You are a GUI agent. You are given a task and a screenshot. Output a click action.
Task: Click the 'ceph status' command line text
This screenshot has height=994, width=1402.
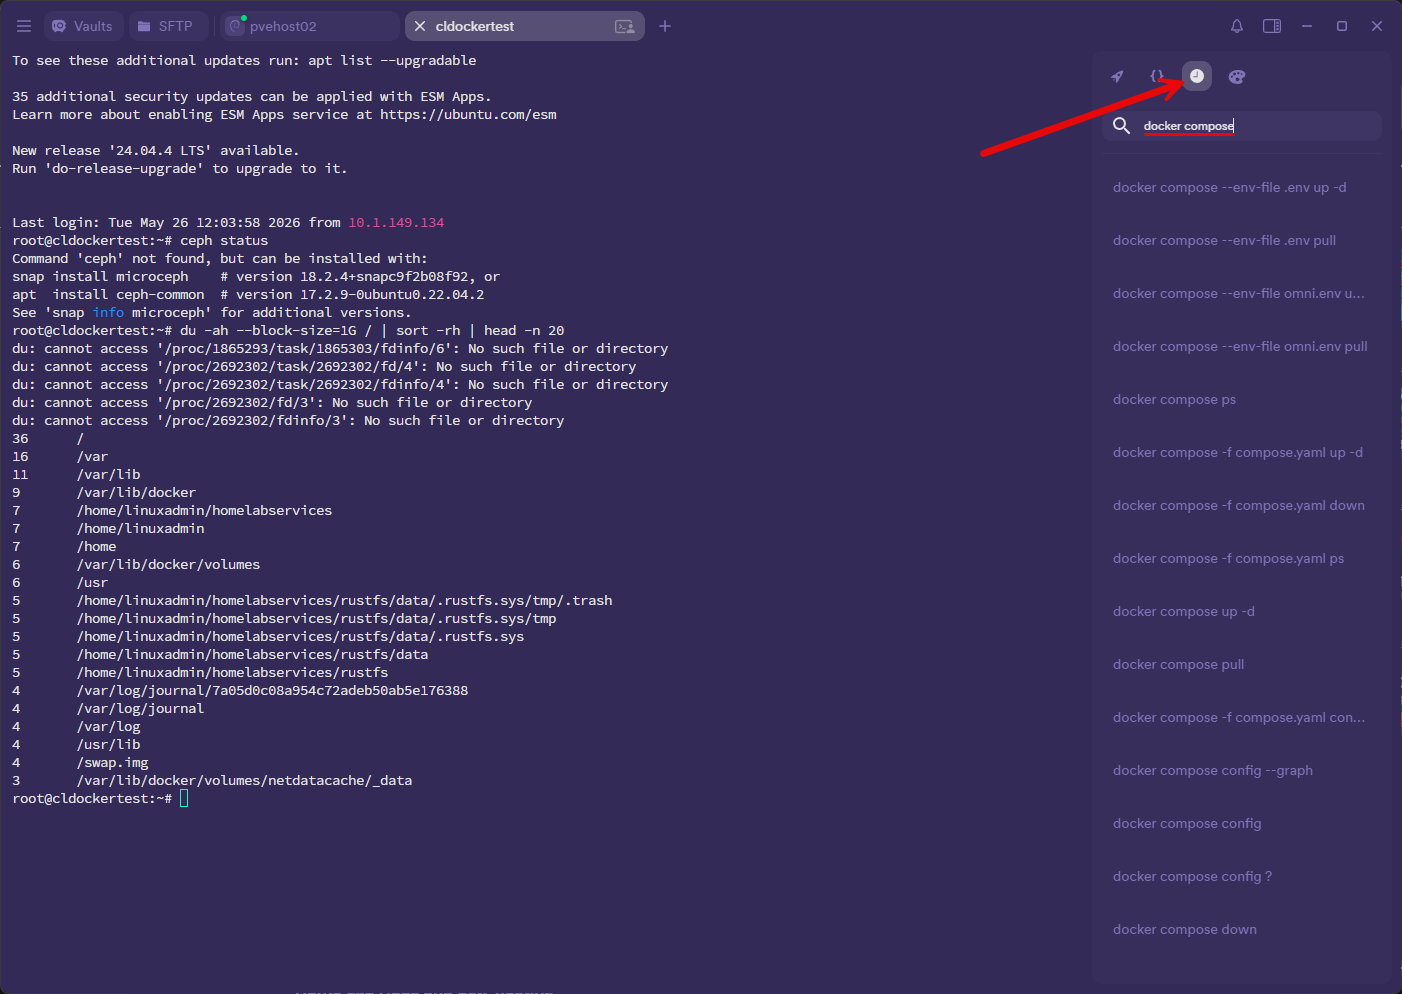[224, 241]
